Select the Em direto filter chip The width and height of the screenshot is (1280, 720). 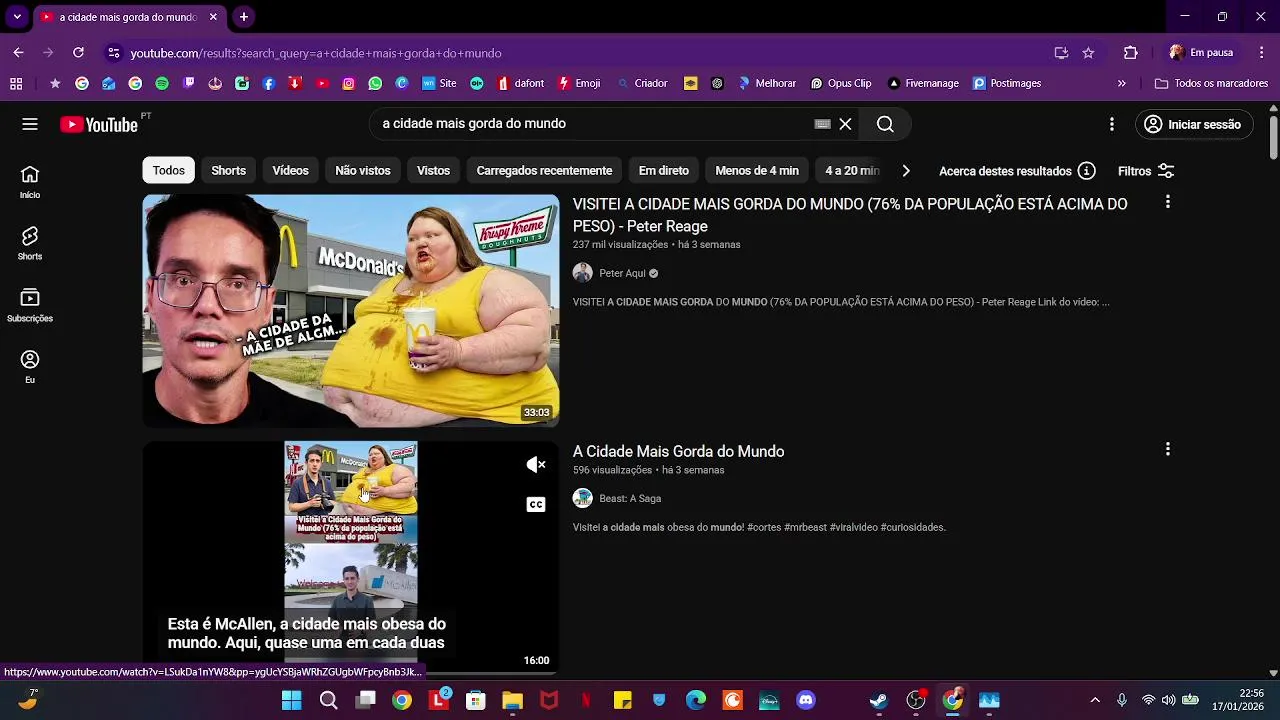point(664,171)
